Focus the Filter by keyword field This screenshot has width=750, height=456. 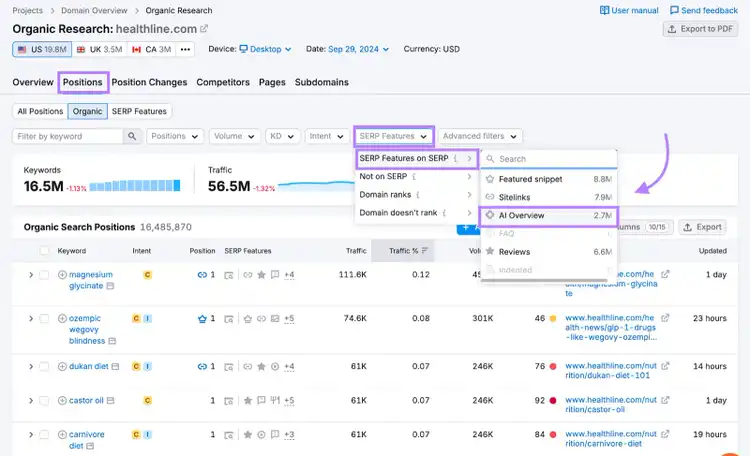pos(67,136)
